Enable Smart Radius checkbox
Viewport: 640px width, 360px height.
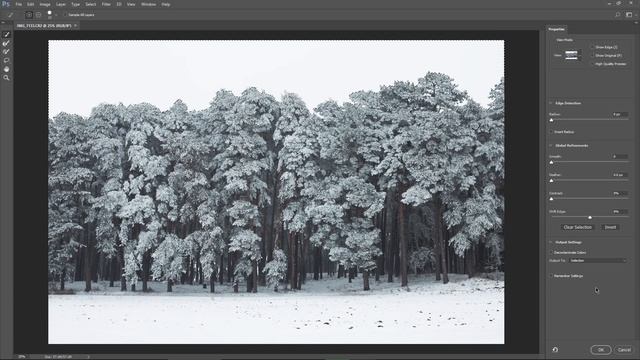coord(551,132)
